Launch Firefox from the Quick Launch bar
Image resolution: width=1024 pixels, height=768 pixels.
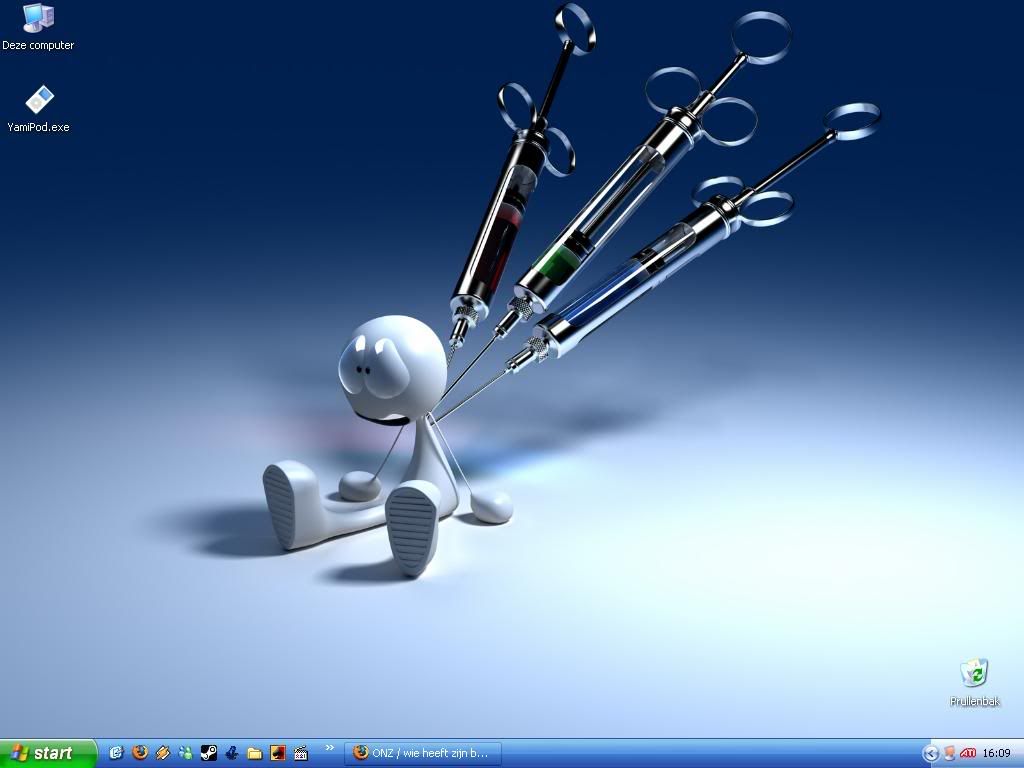140,753
